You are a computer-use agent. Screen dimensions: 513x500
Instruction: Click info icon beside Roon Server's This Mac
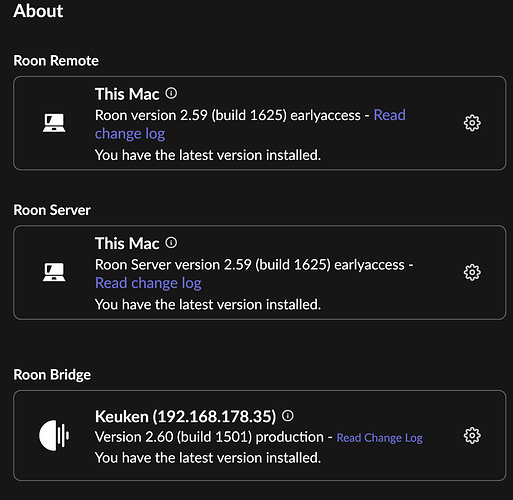tap(171, 243)
